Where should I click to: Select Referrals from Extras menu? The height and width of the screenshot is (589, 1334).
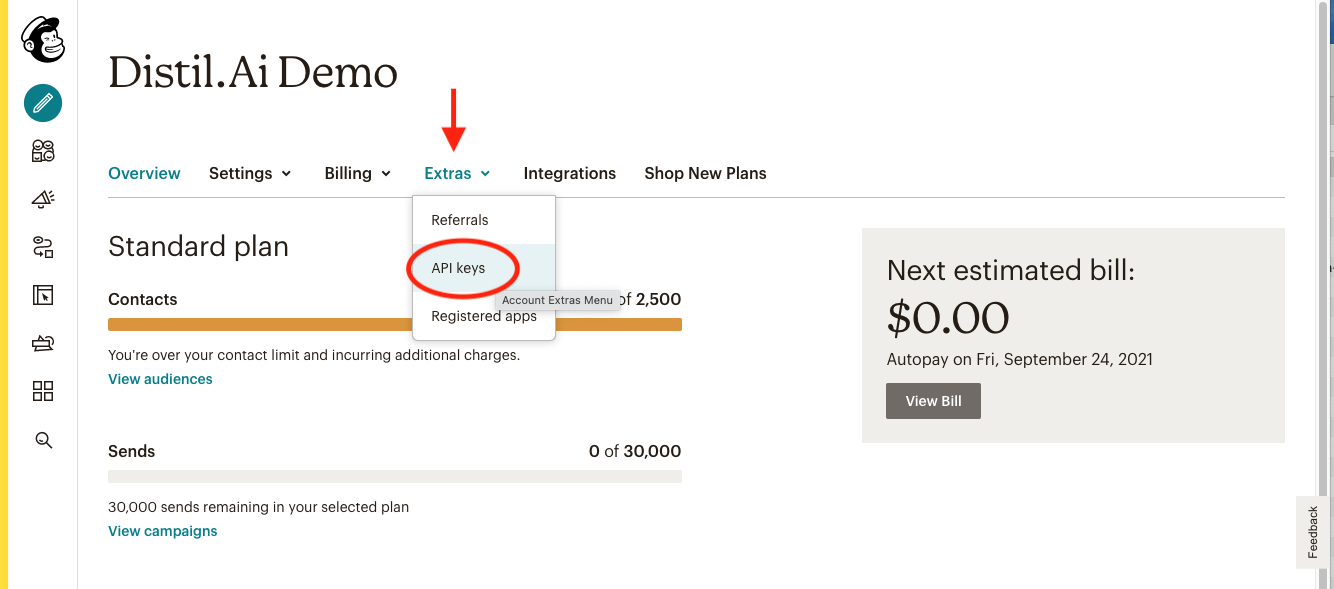click(460, 220)
